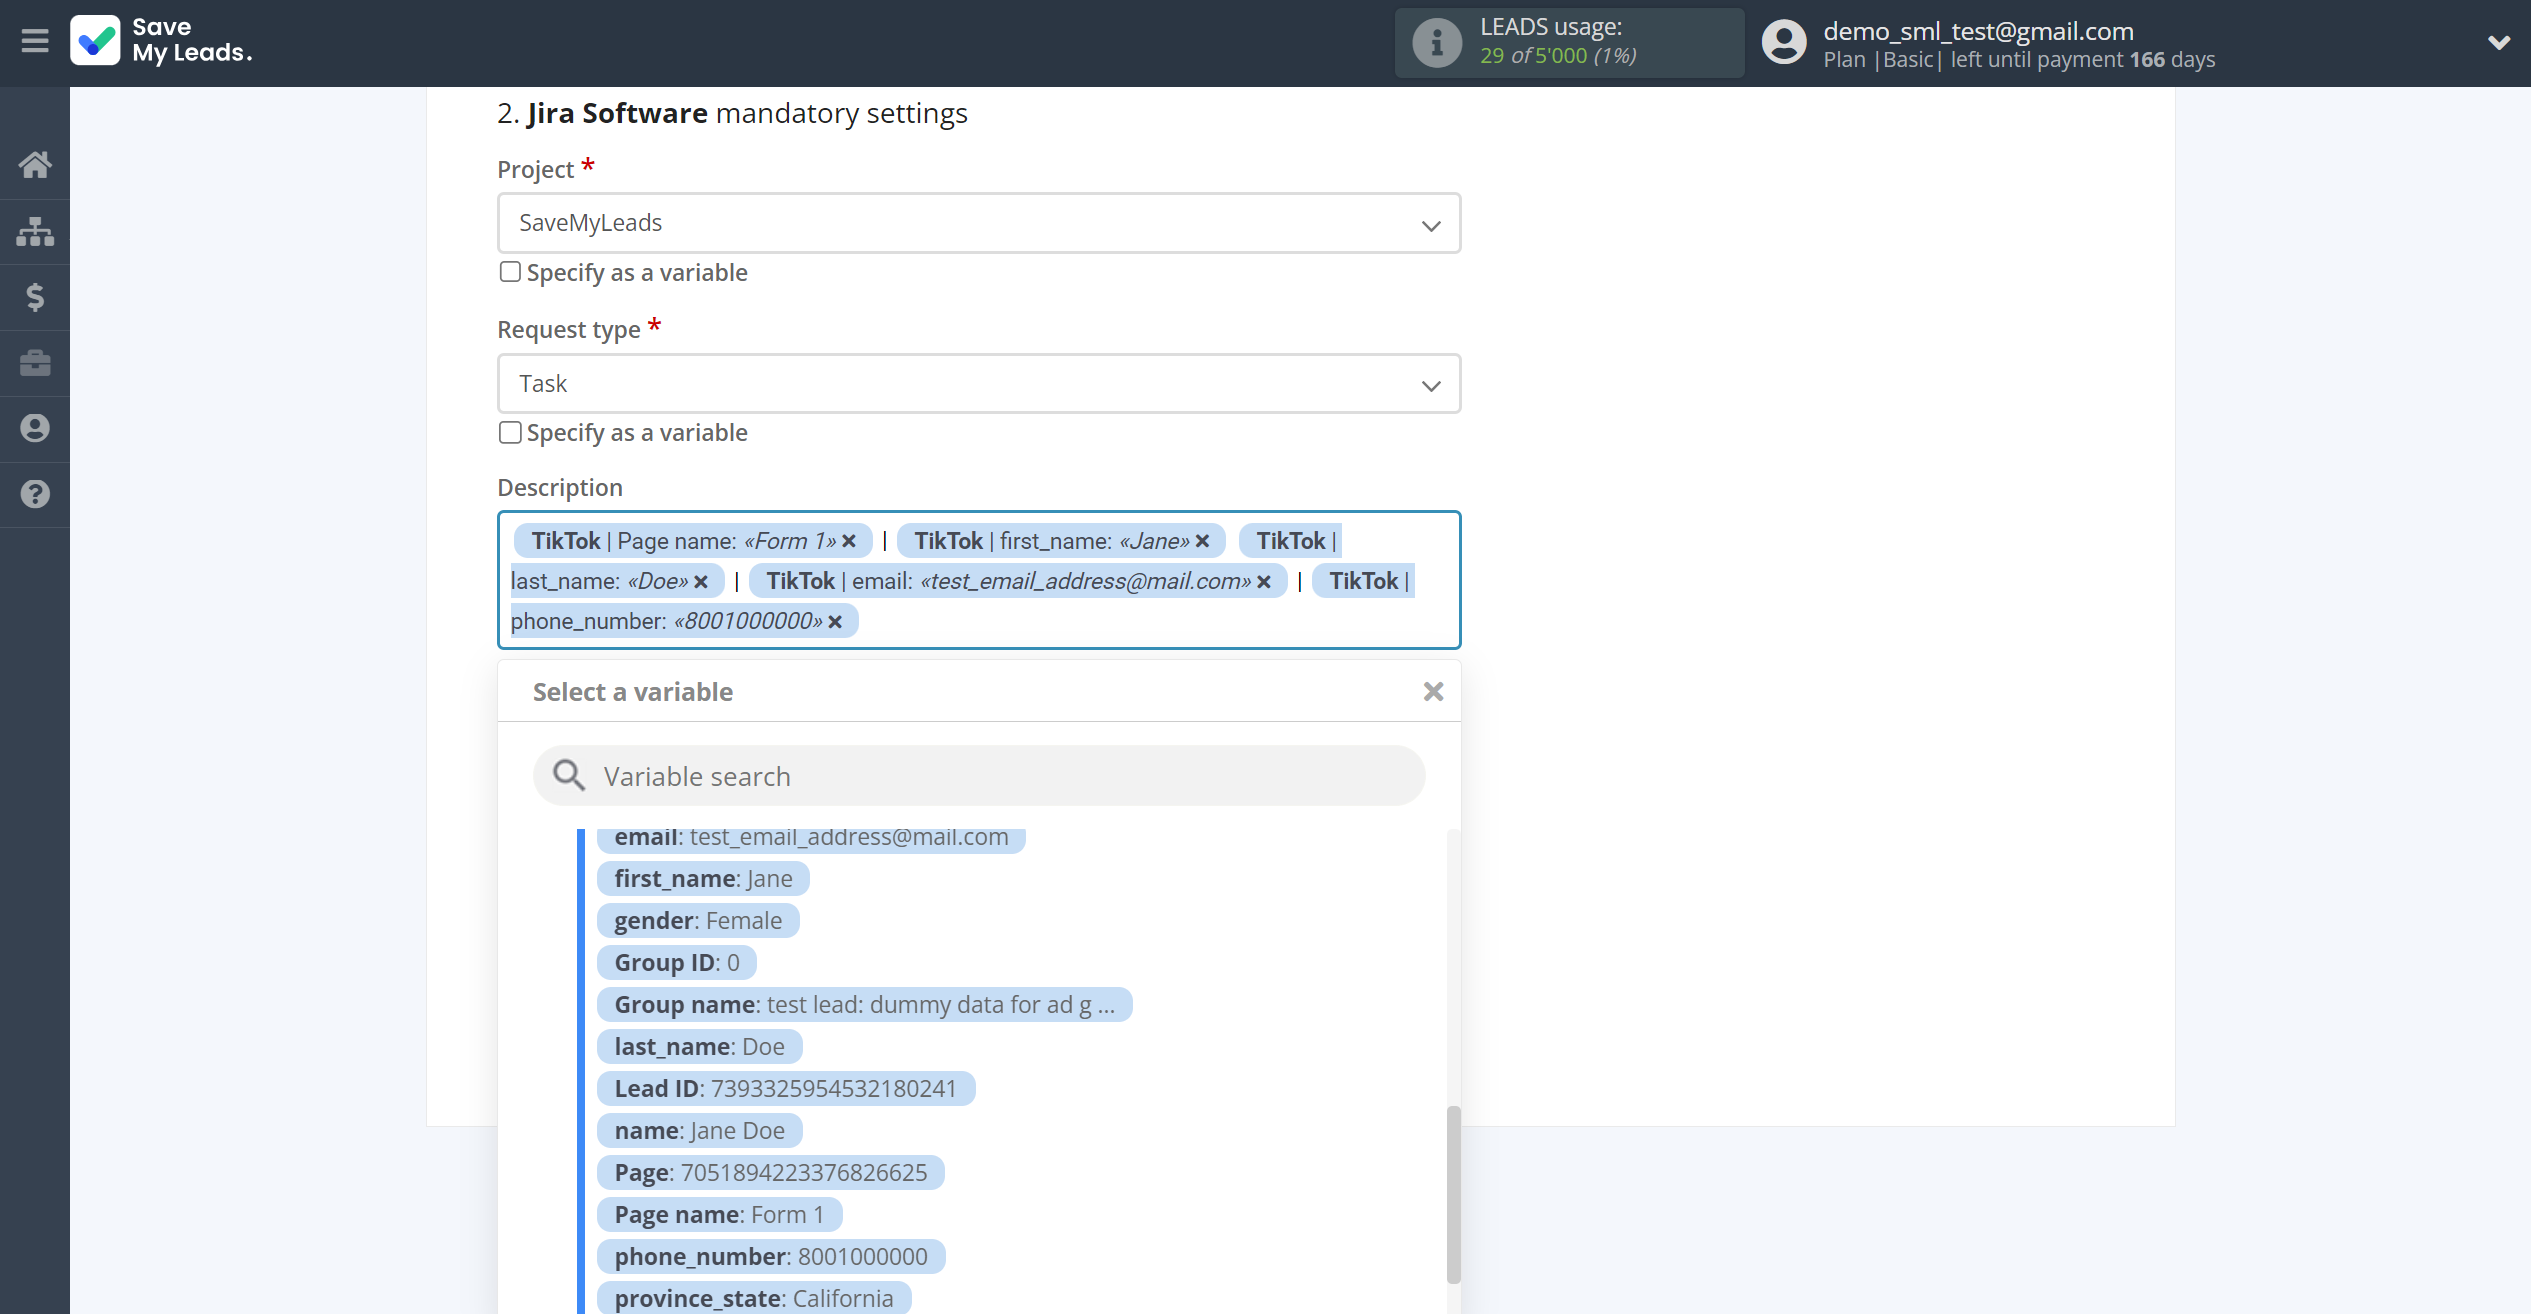Screen dimensions: 2531x1314
Task: Open the Project dropdown SaveMyLeads
Action: pyautogui.click(x=979, y=223)
